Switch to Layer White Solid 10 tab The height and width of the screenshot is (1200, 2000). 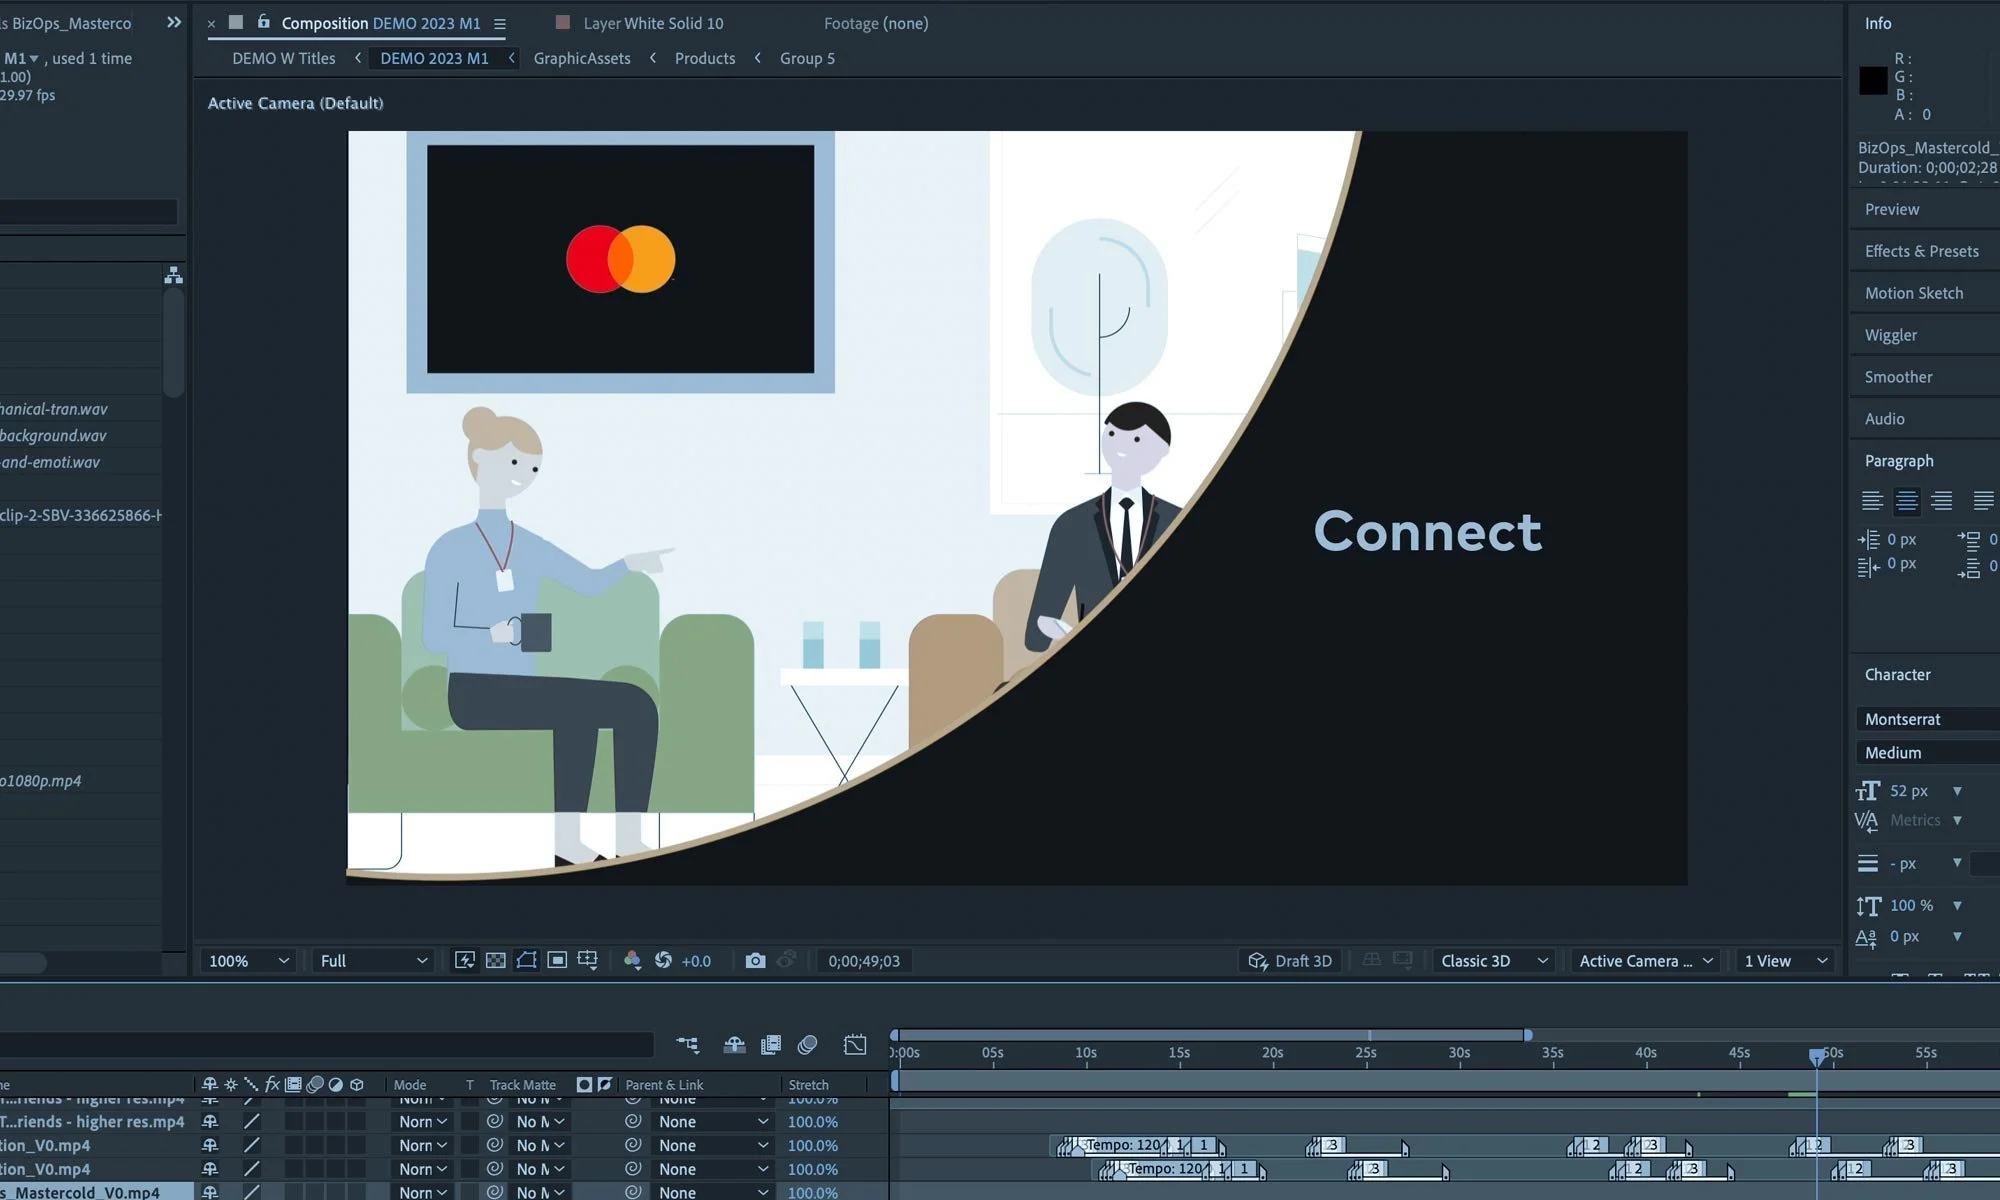[x=653, y=23]
